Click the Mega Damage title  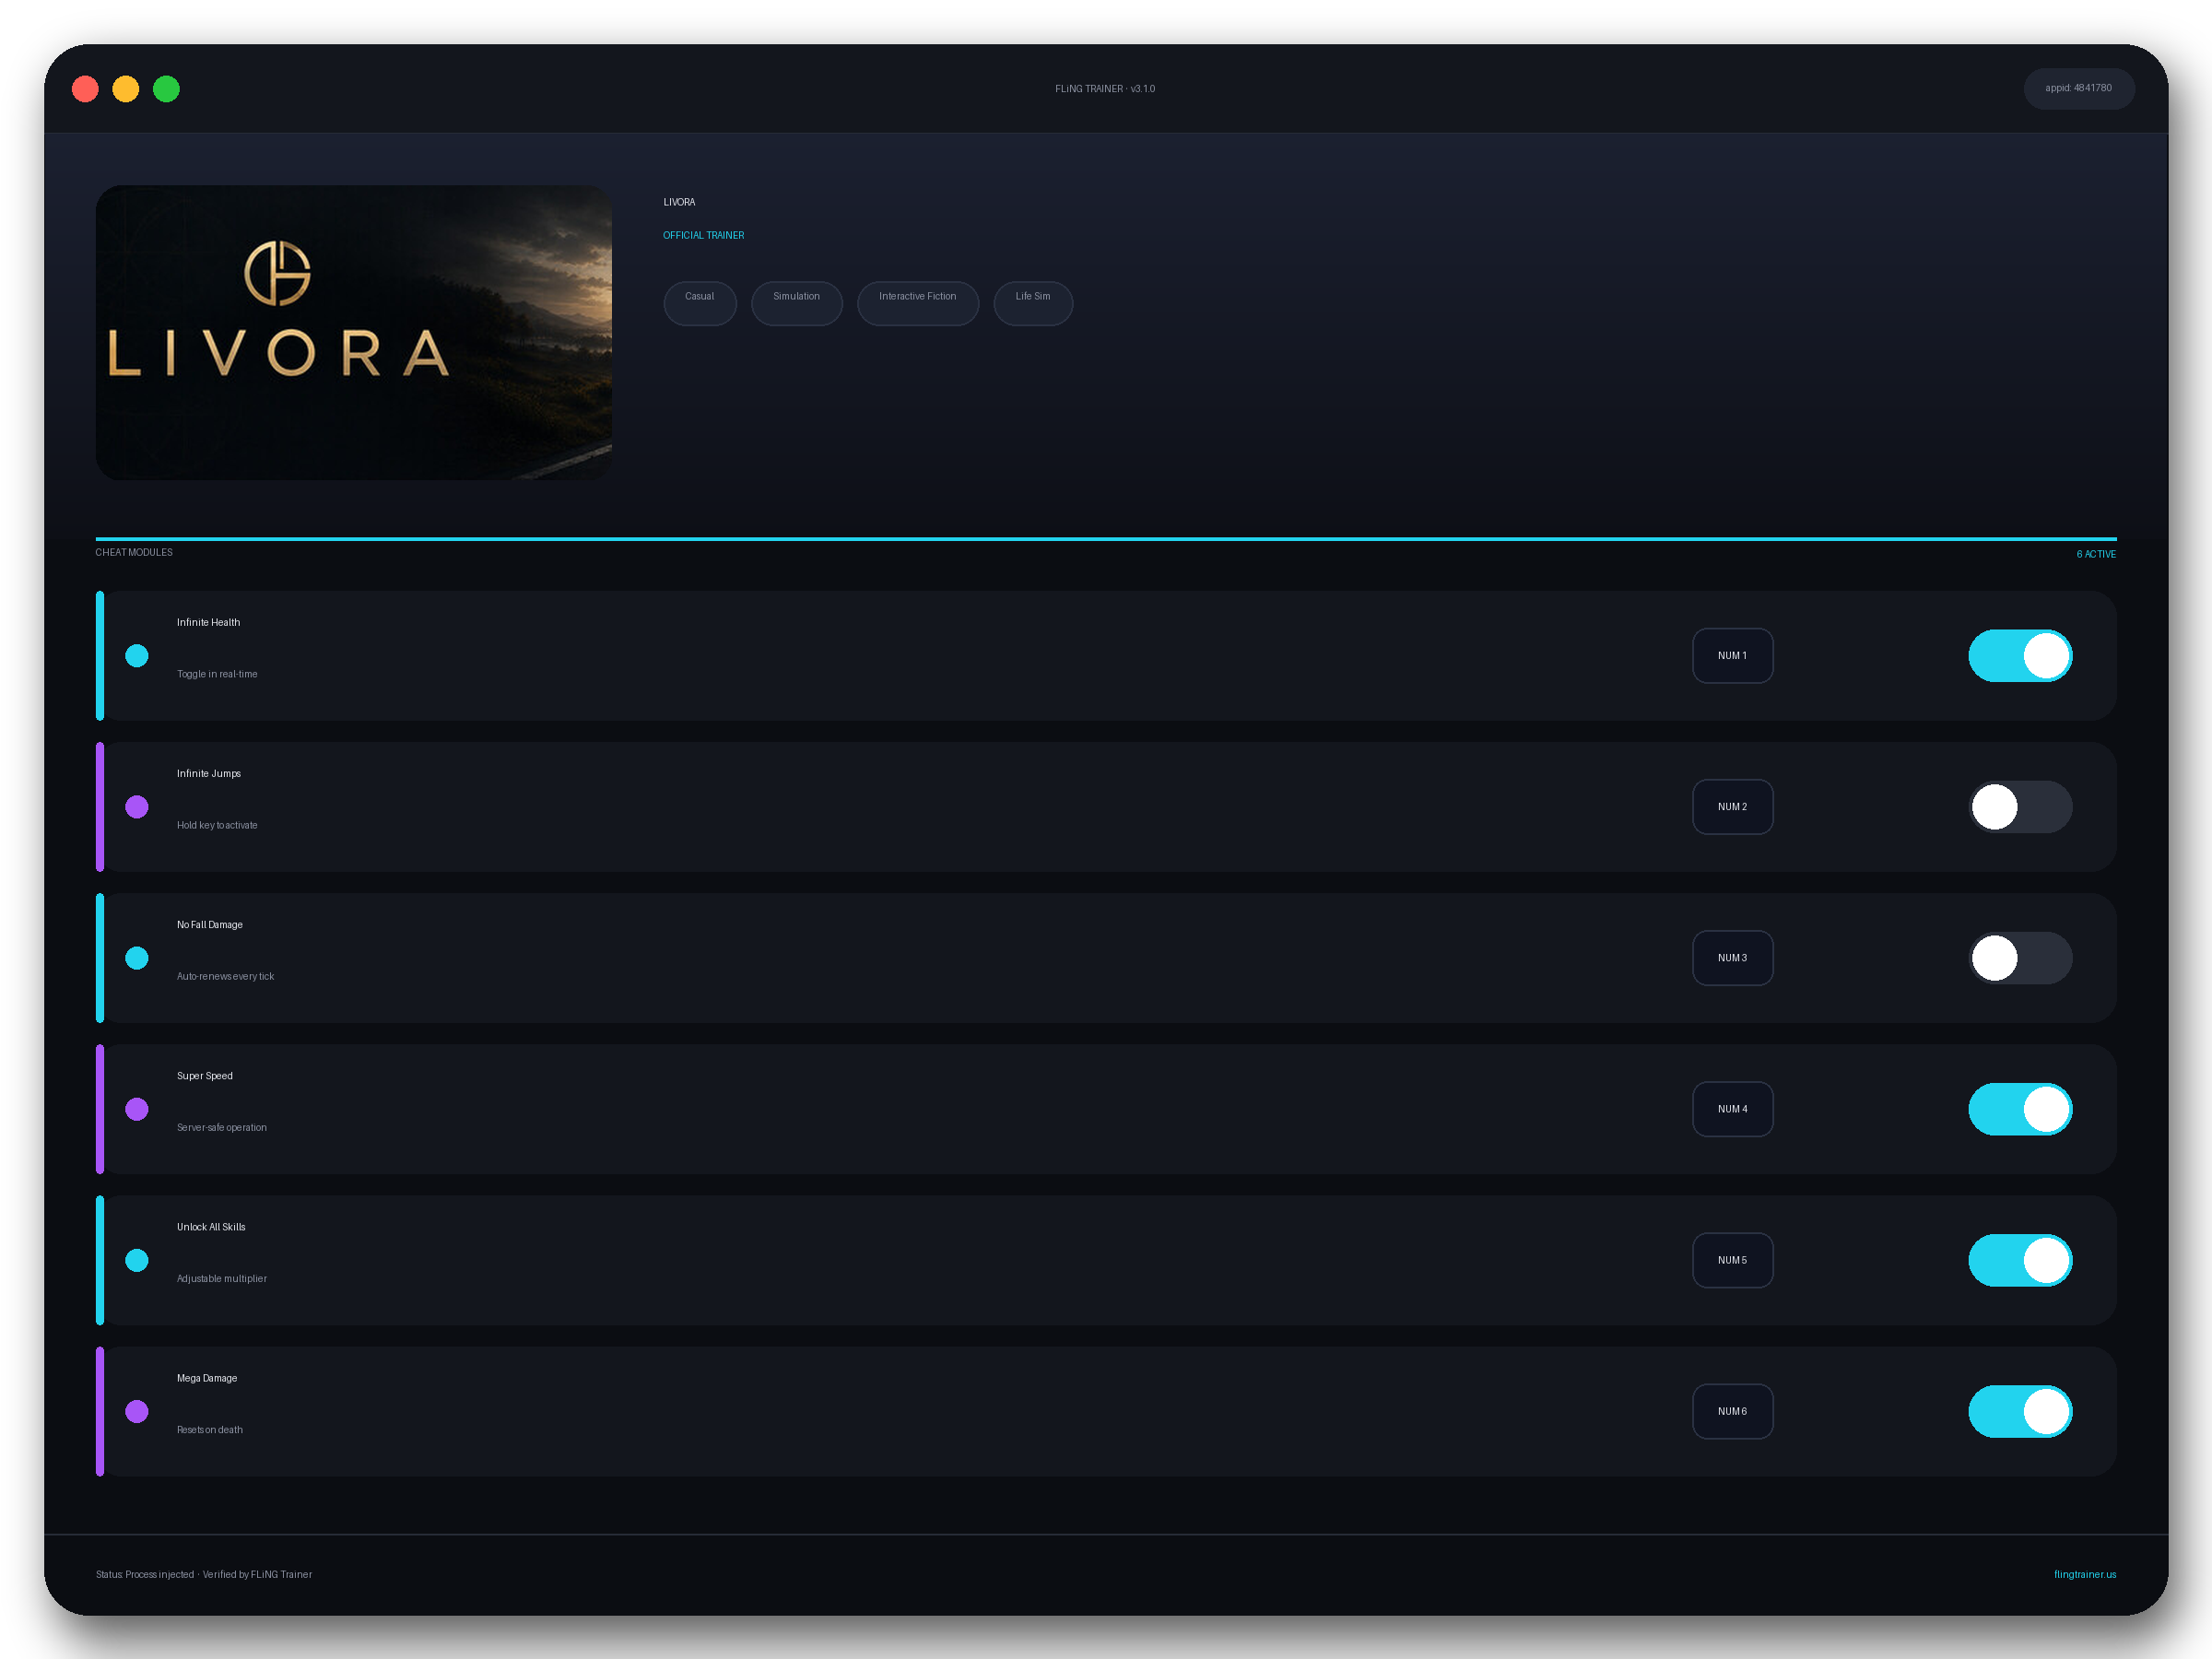tap(207, 1378)
